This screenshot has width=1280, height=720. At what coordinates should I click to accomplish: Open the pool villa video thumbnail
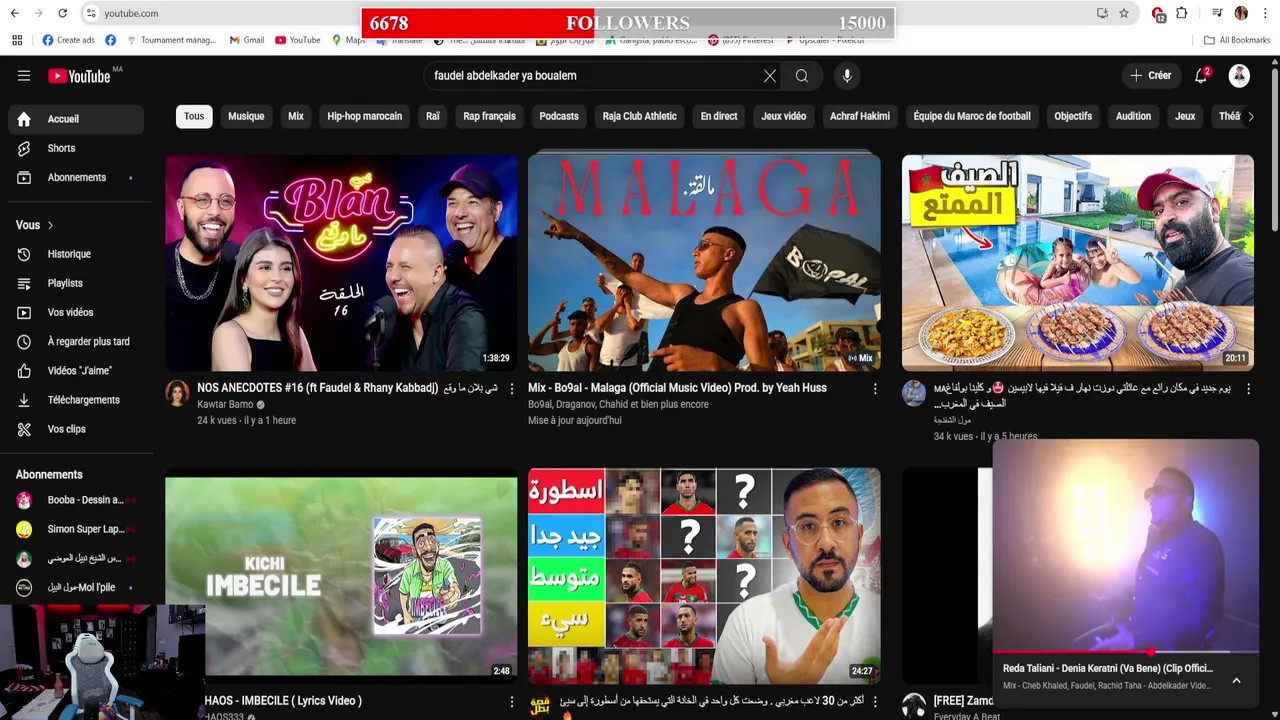tap(1077, 262)
